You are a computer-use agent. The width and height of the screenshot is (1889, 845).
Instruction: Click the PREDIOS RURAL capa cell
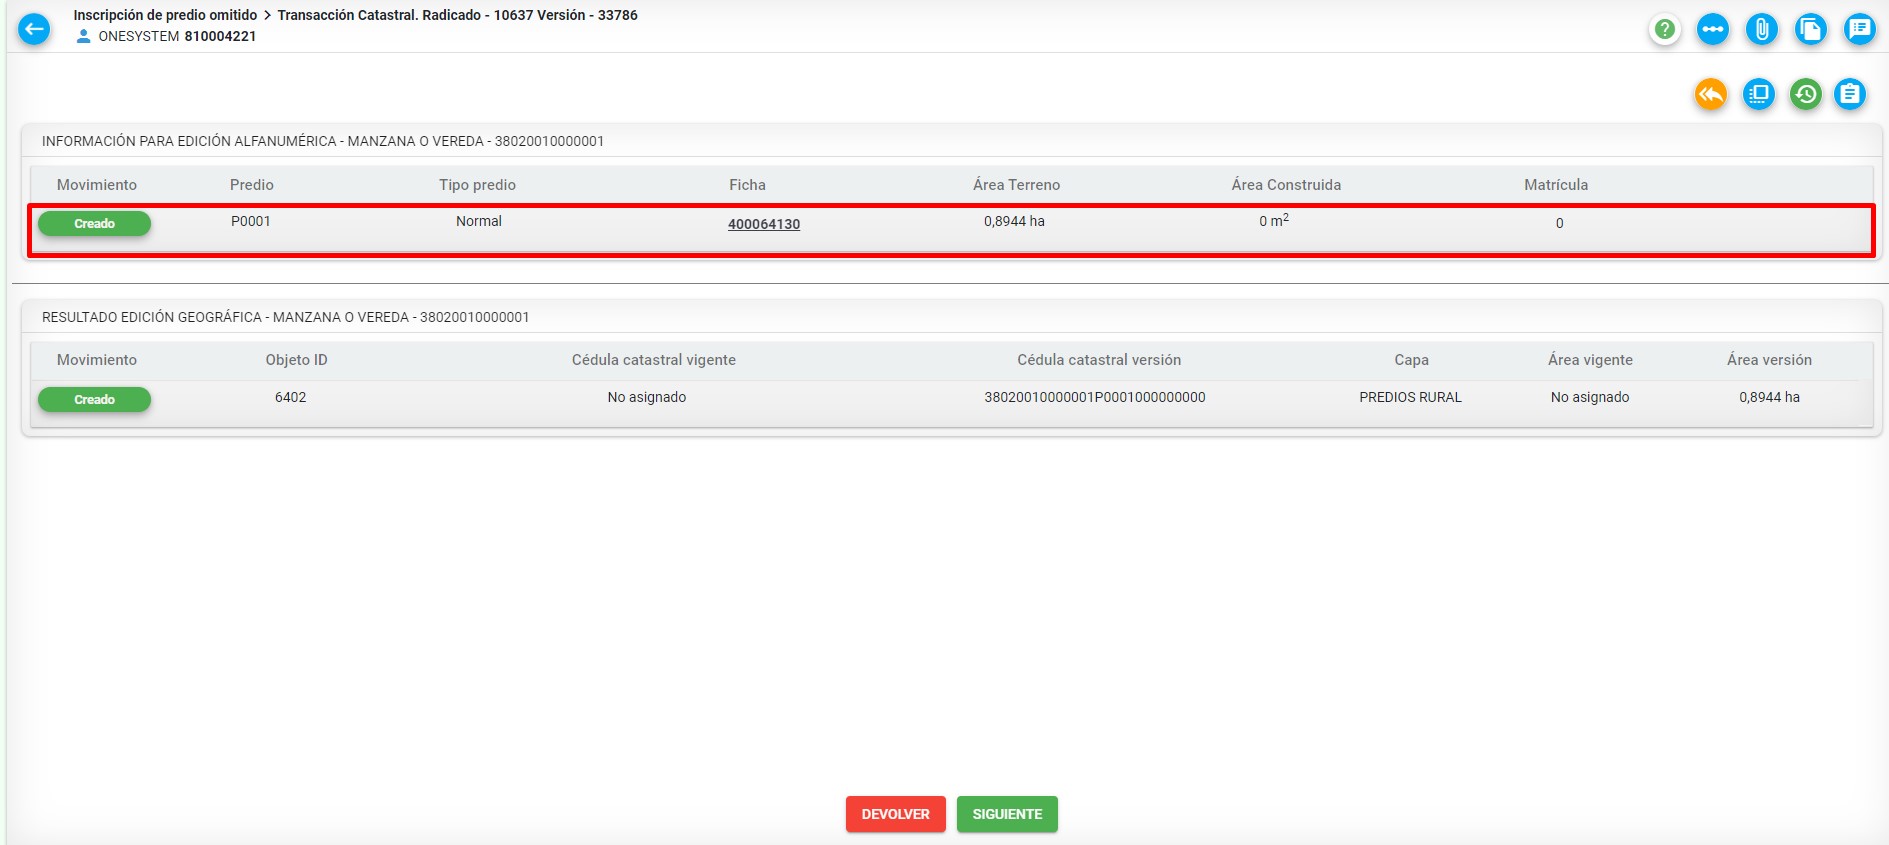point(1410,397)
